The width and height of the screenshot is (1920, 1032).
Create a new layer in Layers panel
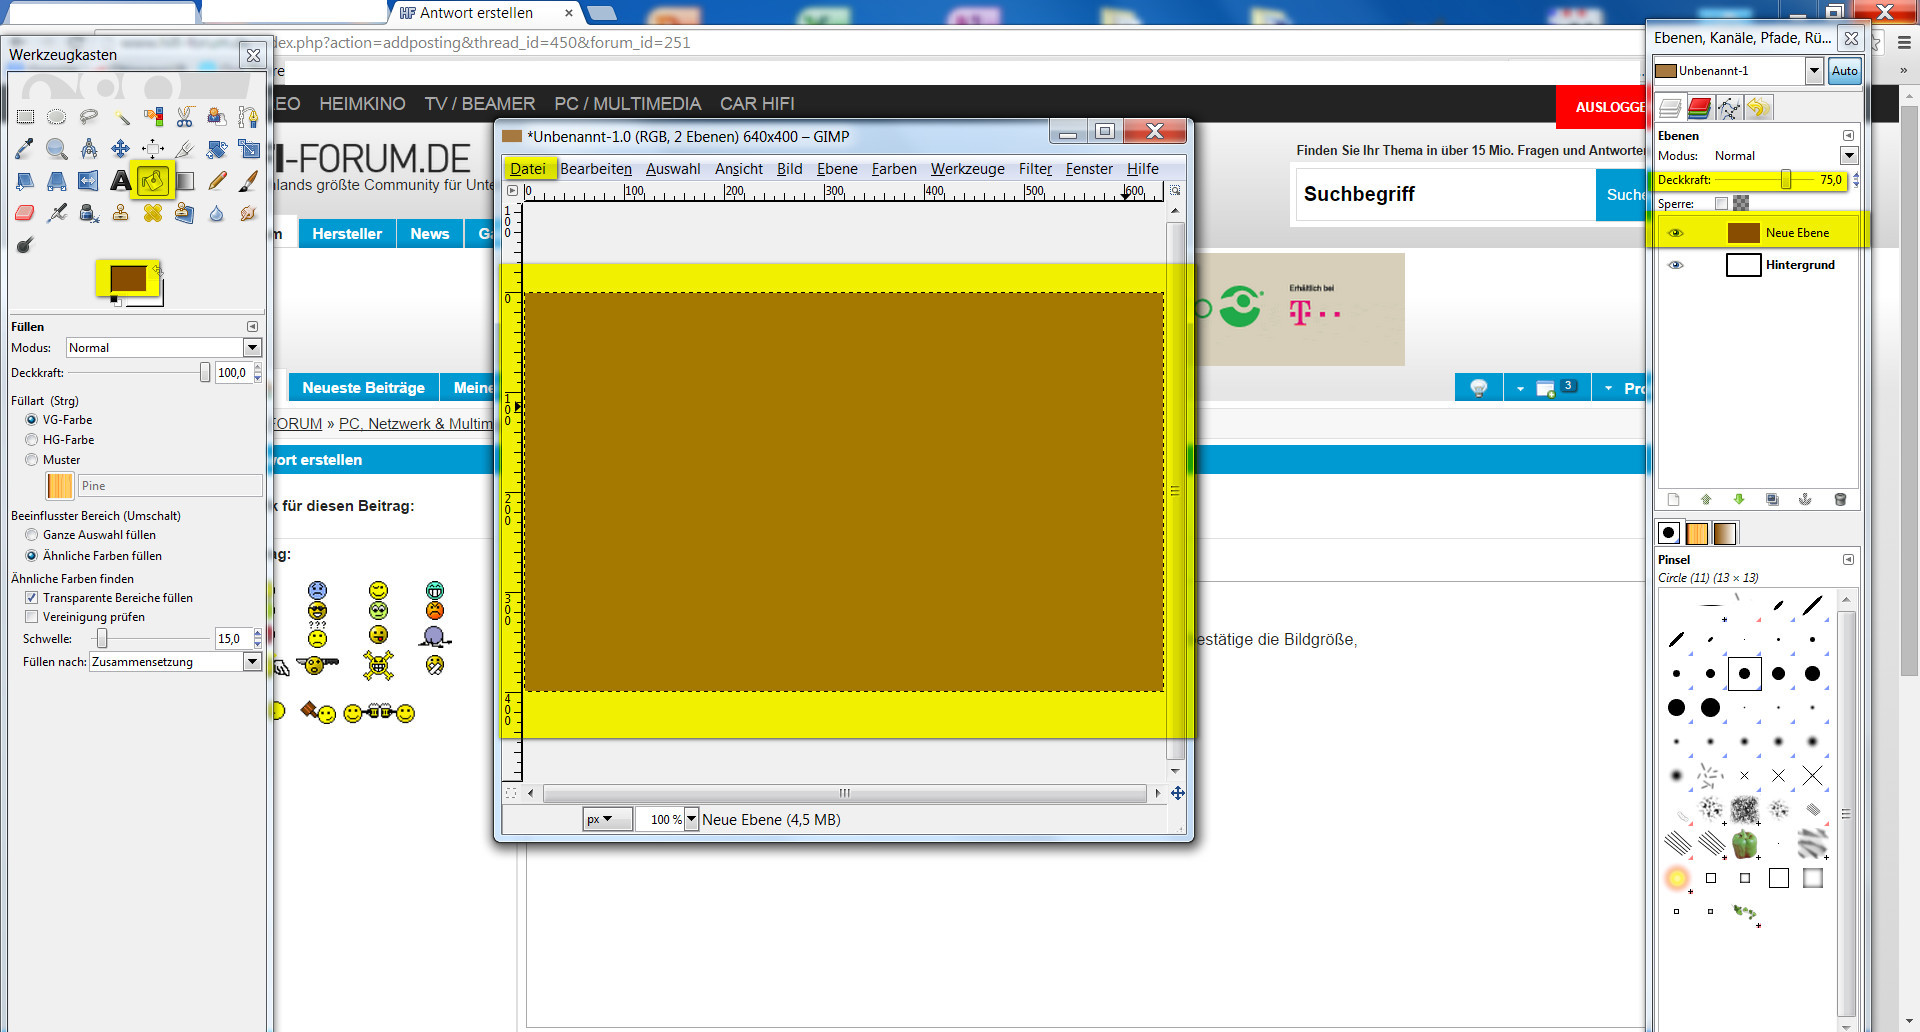pyautogui.click(x=1673, y=500)
